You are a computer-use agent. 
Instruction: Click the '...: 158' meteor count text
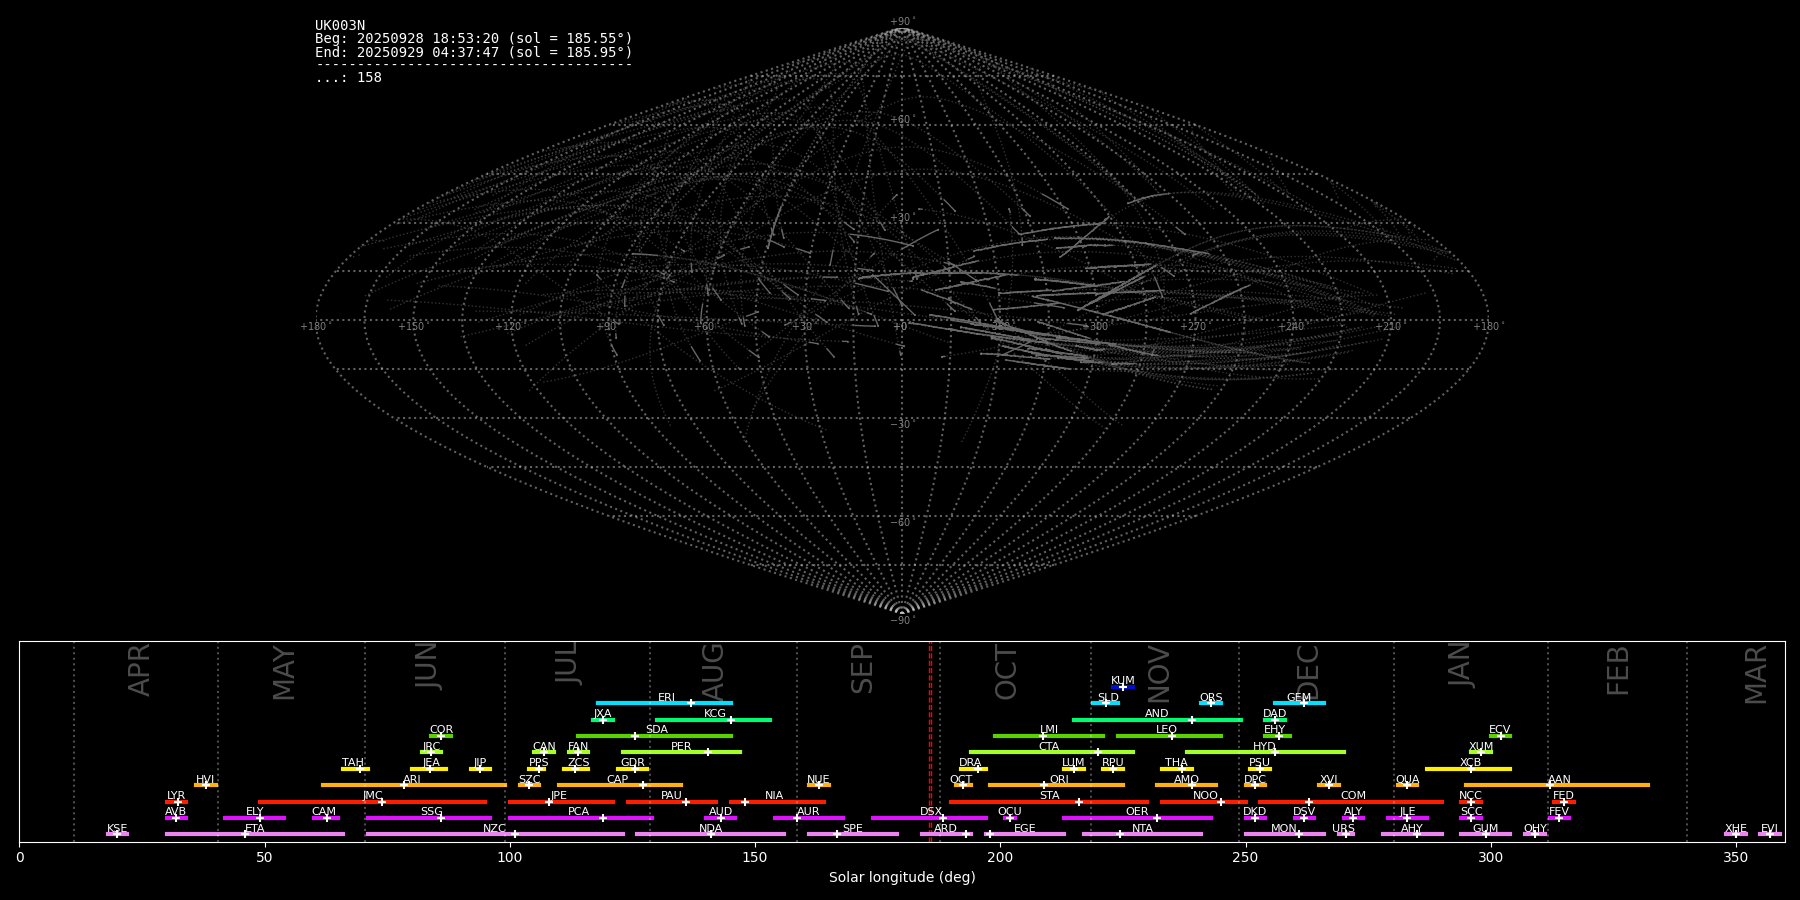349,77
